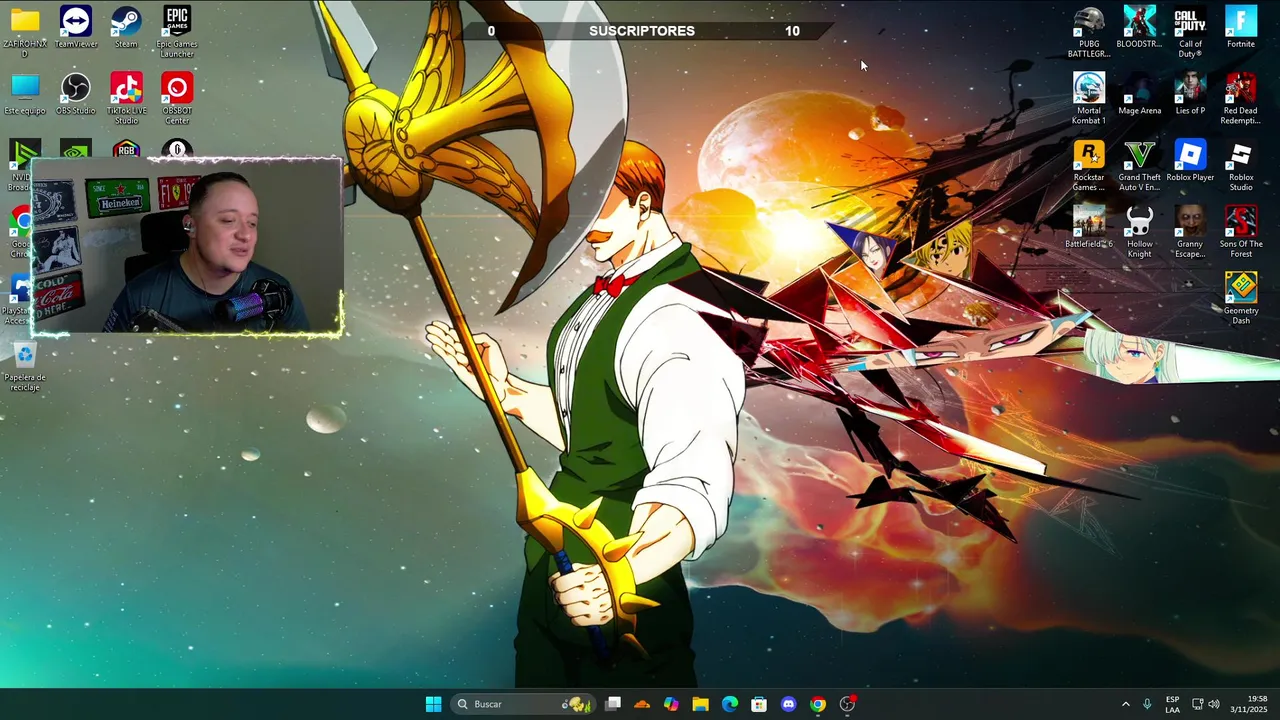1280x720 pixels.
Task: Open Microsoft Store from the taskbar
Action: 759,704
